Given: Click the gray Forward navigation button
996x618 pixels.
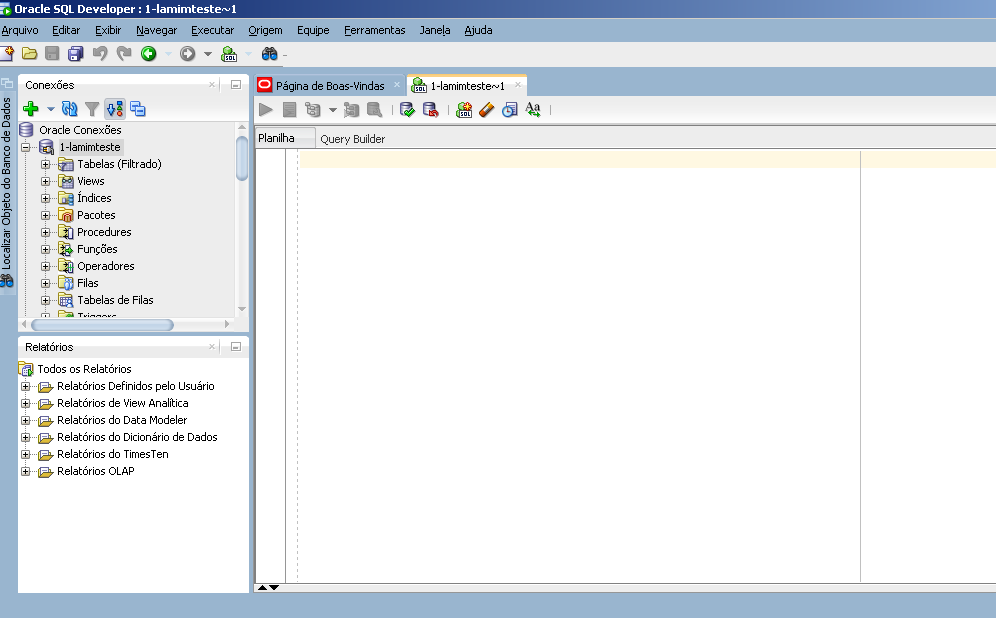Looking at the screenshot, I should [x=187, y=54].
